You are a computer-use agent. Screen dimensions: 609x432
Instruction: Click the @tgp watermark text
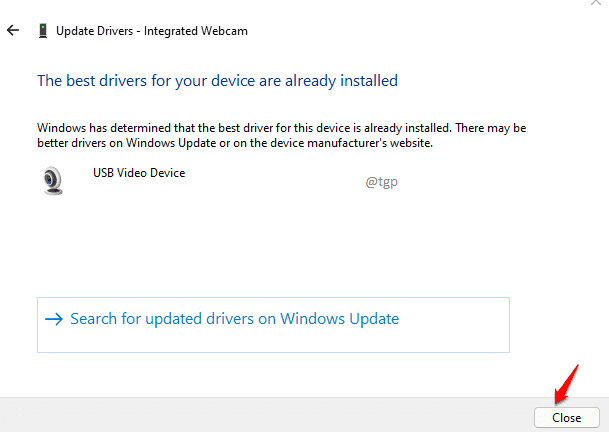pyautogui.click(x=381, y=181)
